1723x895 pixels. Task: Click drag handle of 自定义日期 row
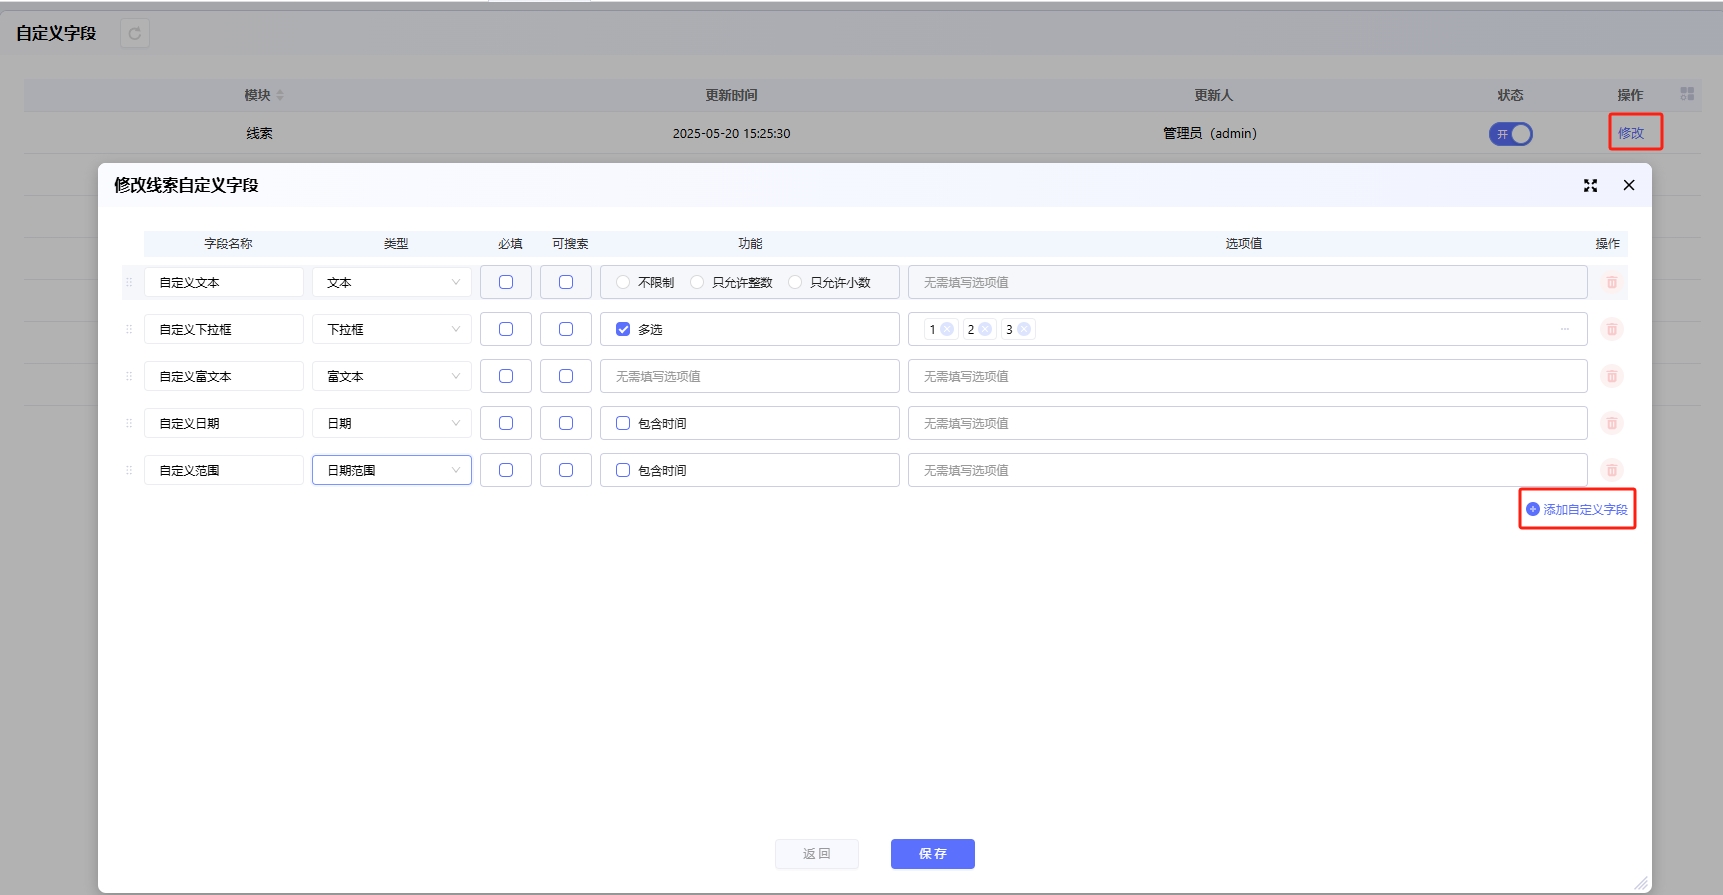129,424
